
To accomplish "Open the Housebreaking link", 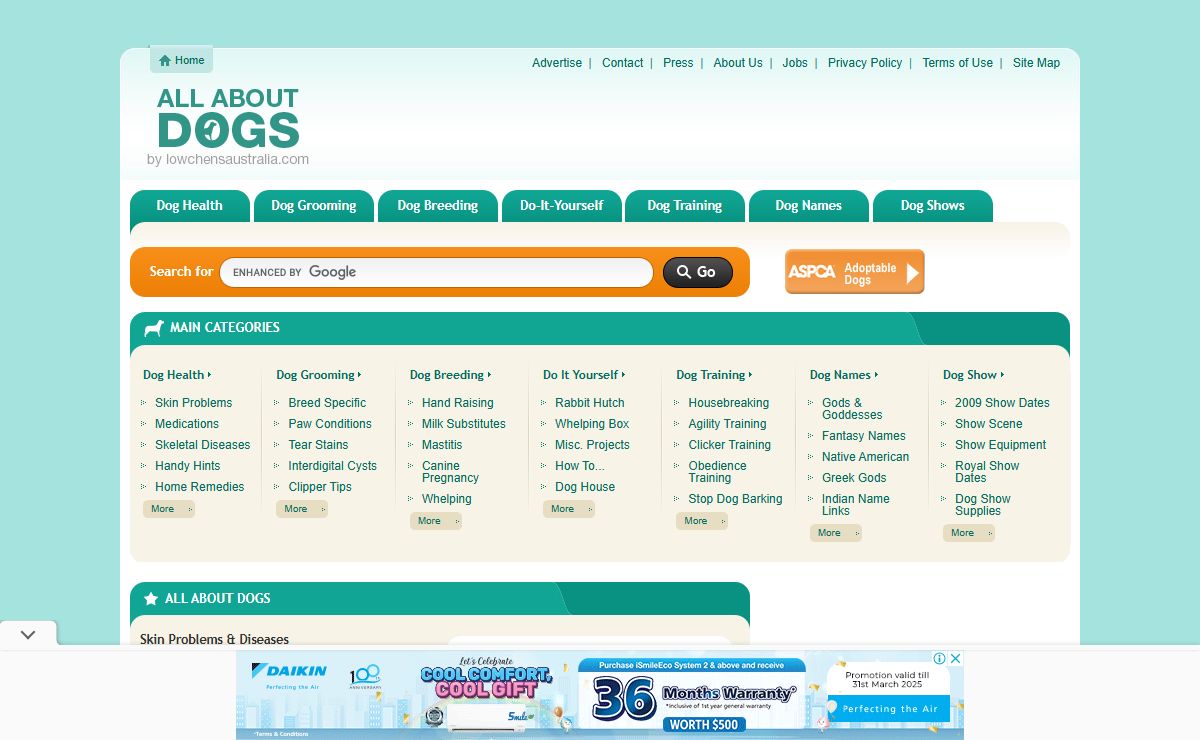I will pos(729,403).
